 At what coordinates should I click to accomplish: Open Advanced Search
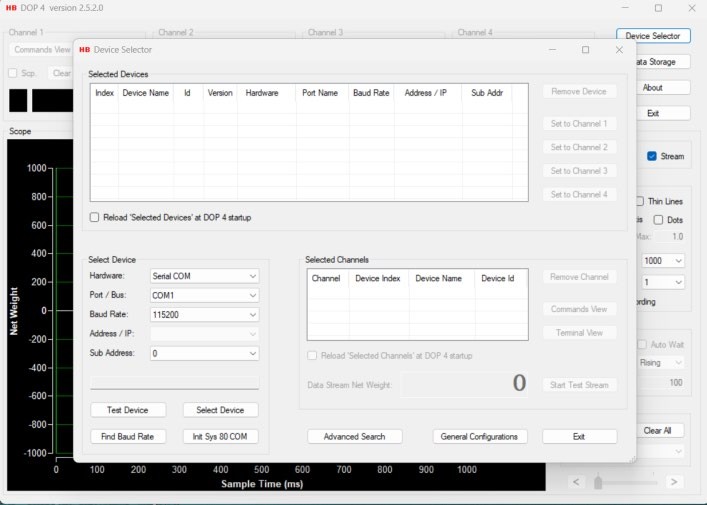tap(354, 436)
